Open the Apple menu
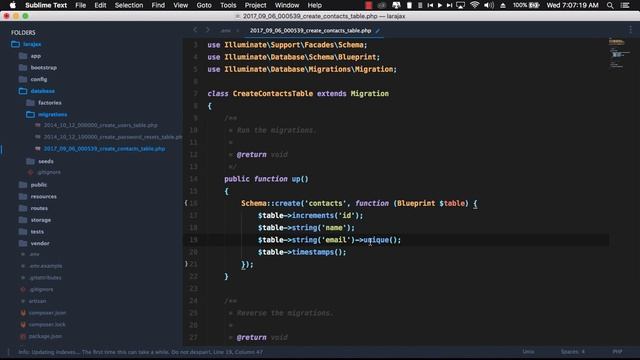This screenshot has width=640, height=360. click(13, 5)
